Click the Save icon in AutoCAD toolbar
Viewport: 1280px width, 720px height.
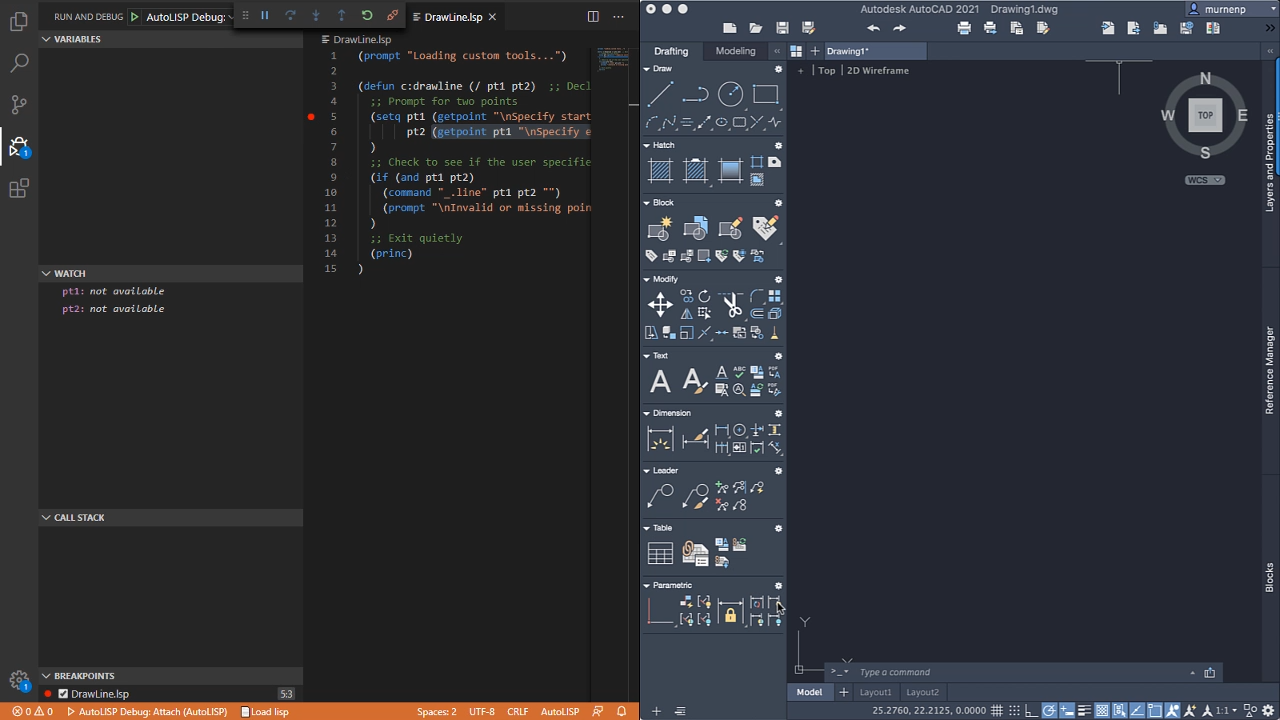782,28
